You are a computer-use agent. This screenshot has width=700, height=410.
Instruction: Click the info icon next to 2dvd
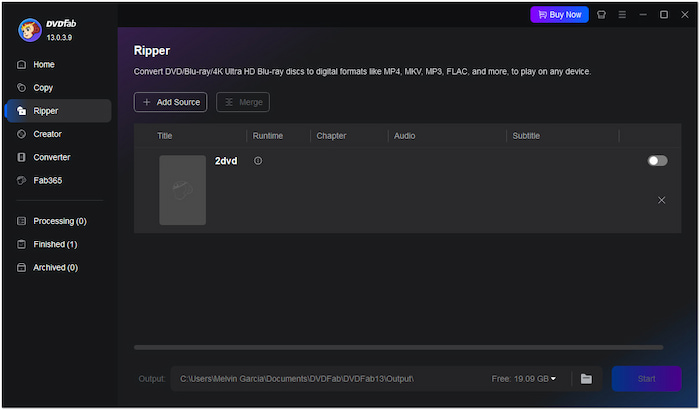[258, 161]
